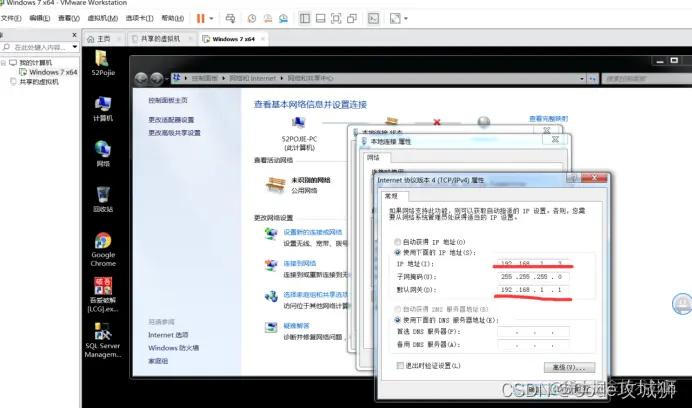Select the 自动获得 IP 地址 radio button

[397, 242]
